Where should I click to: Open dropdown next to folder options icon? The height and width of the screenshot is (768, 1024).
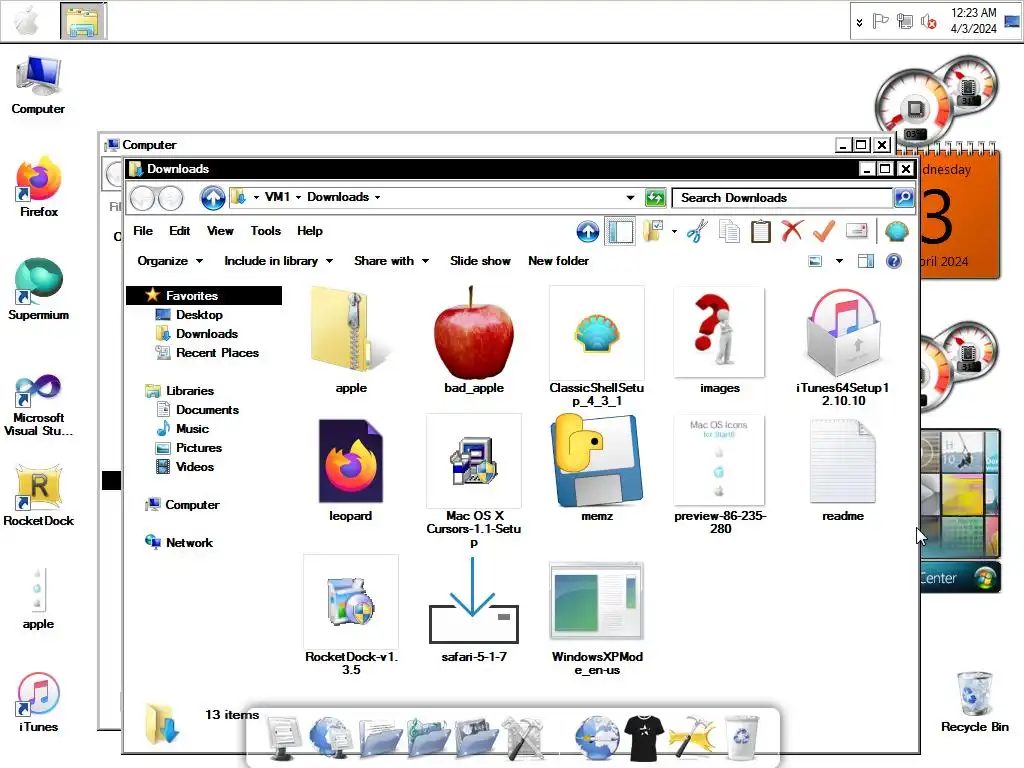point(674,231)
